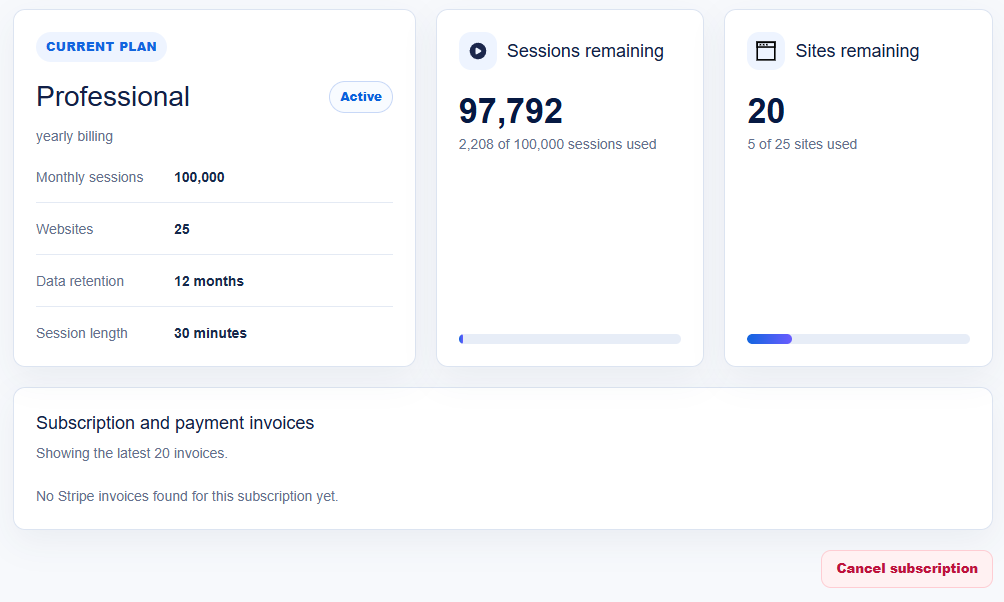Click the Monthly sessions label
1004x602 pixels.
tap(90, 177)
